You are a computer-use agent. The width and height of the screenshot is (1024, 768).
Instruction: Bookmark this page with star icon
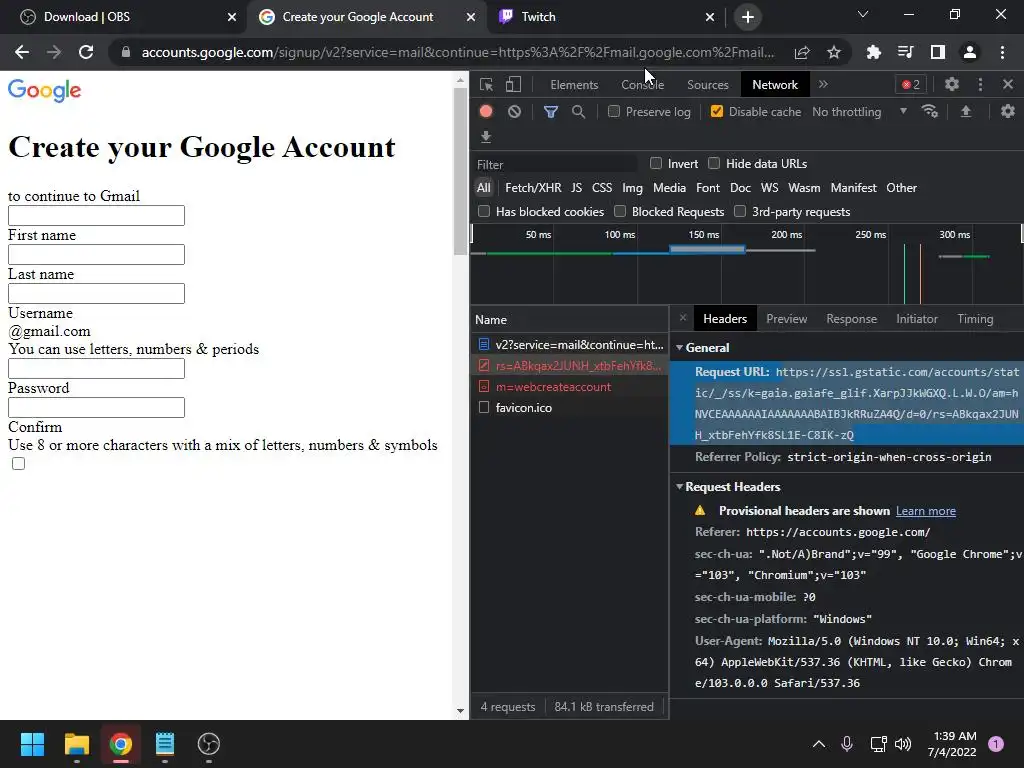pos(834,52)
